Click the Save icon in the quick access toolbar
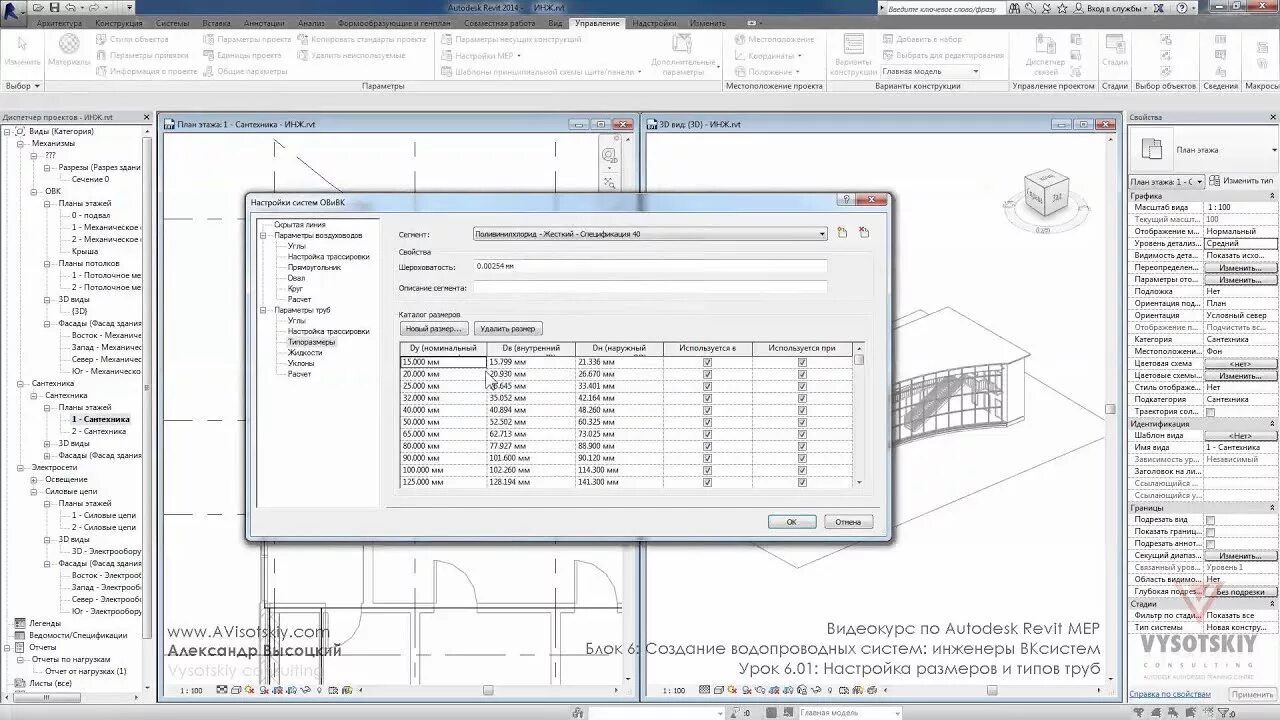Image resolution: width=1280 pixels, height=720 pixels. coord(56,8)
